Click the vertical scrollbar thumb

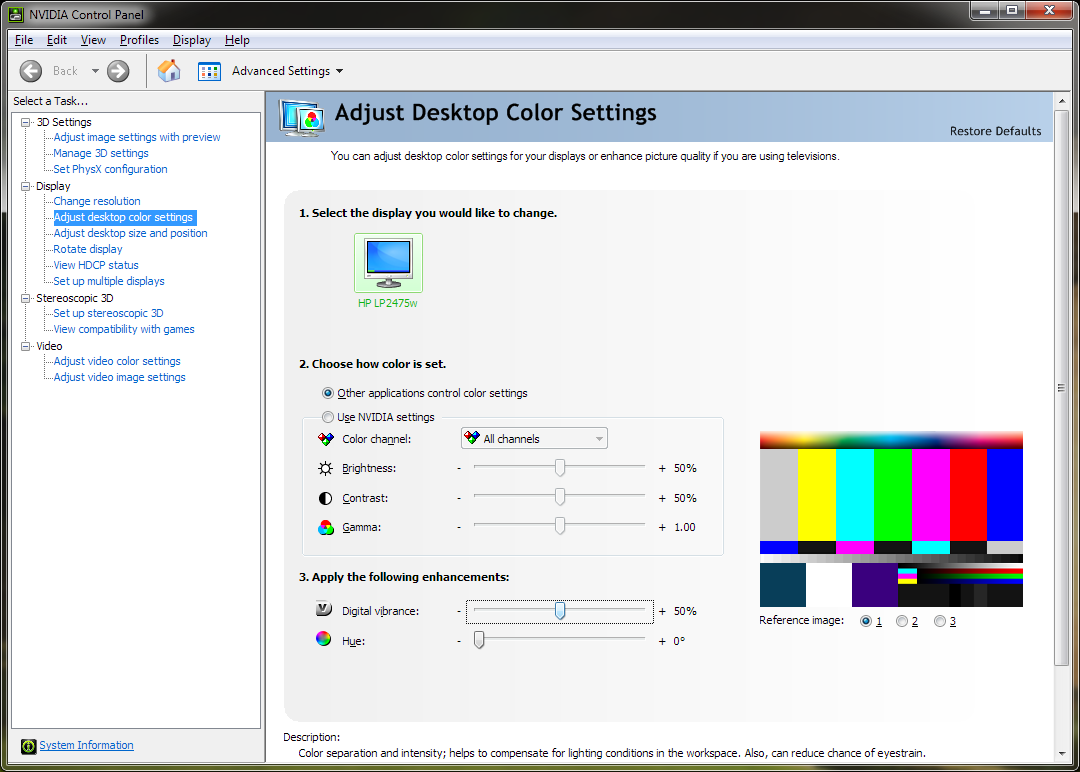click(x=1061, y=388)
